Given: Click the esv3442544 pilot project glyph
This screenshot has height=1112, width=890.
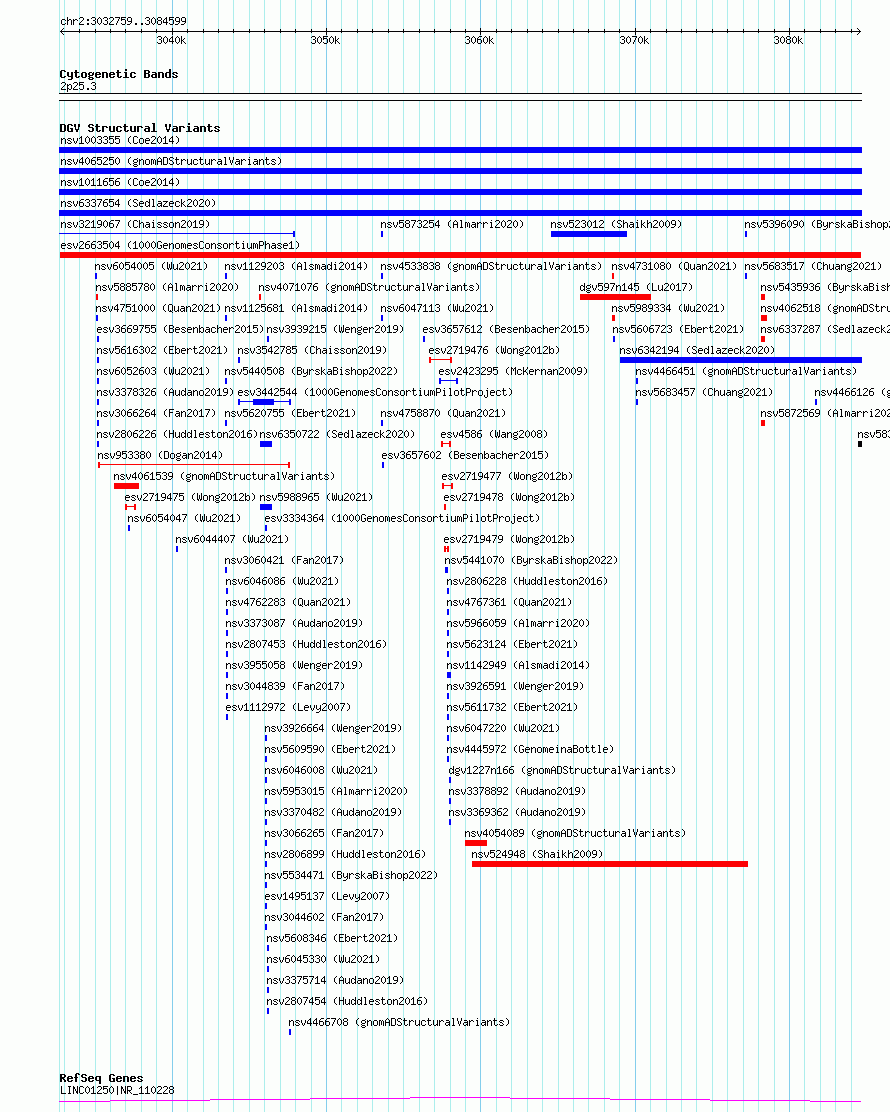Looking at the screenshot, I should 265,402.
